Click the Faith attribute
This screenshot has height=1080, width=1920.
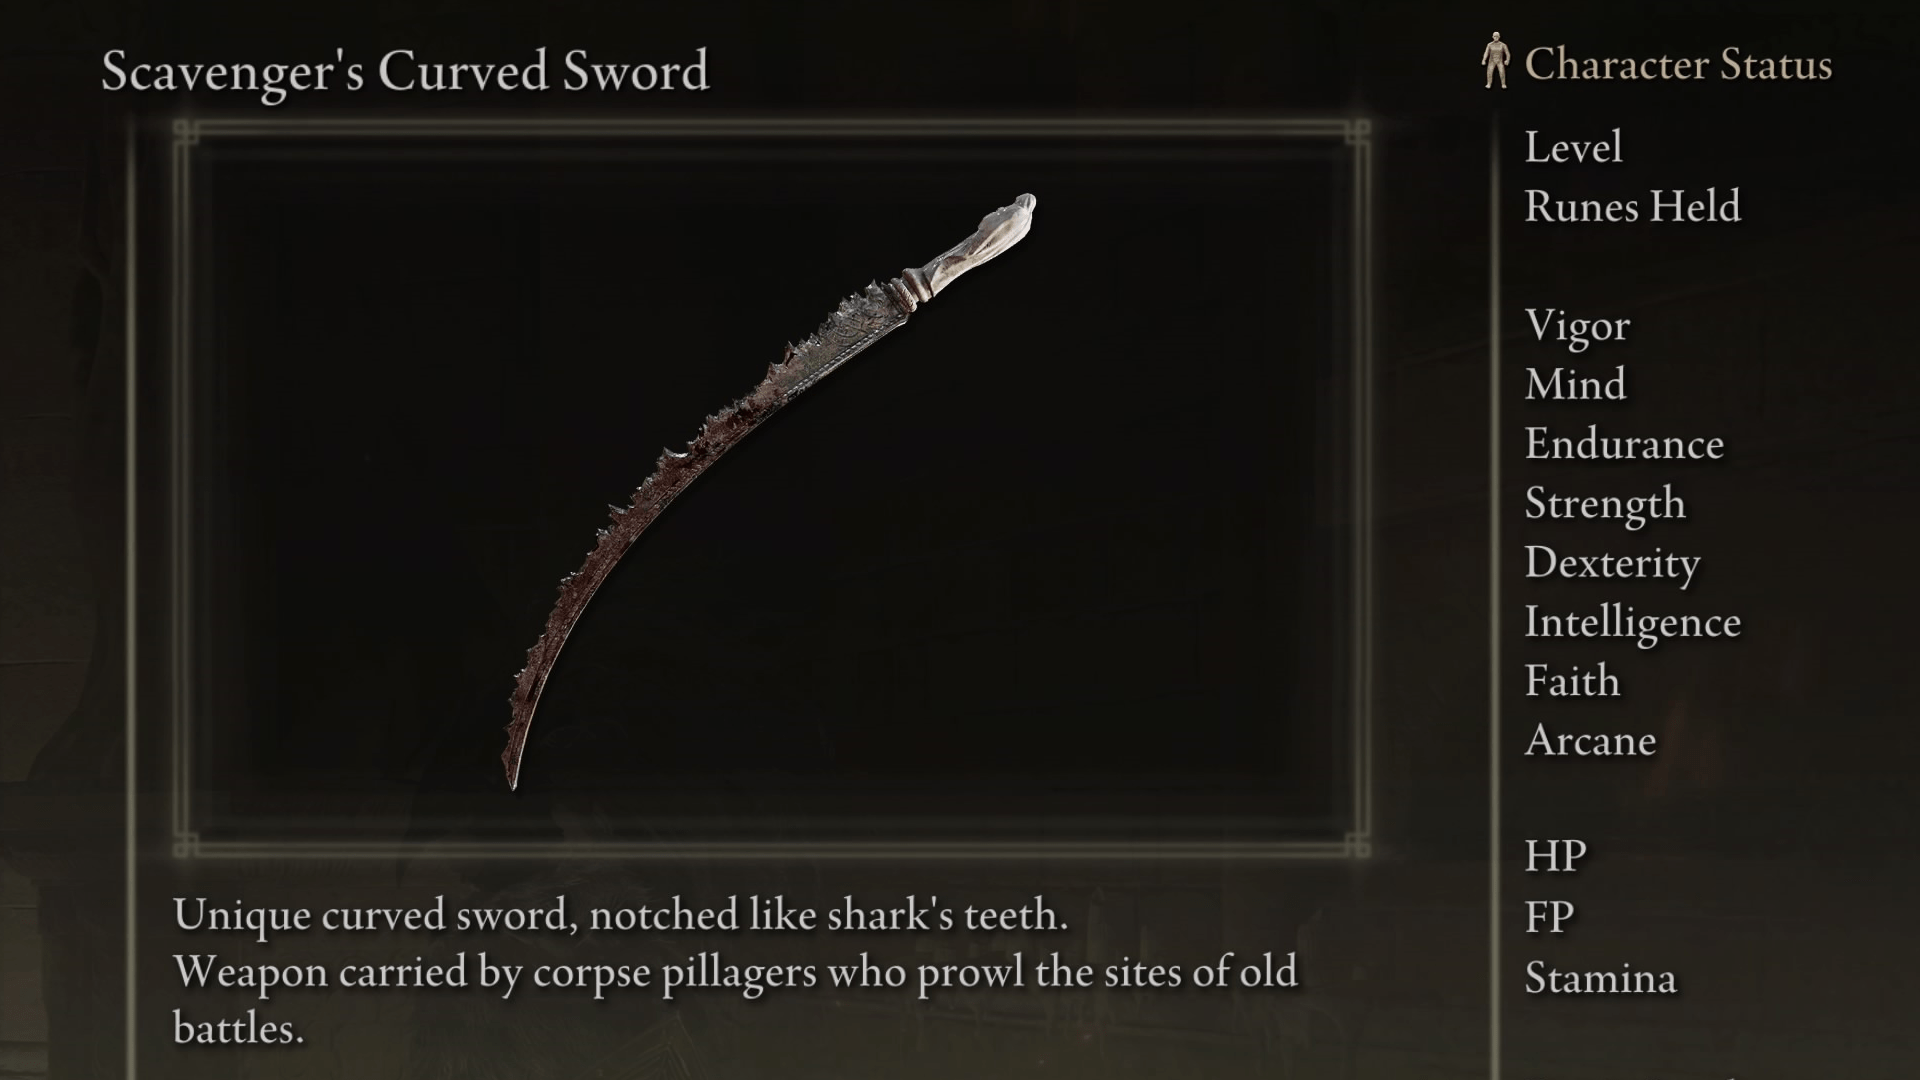tap(1572, 682)
